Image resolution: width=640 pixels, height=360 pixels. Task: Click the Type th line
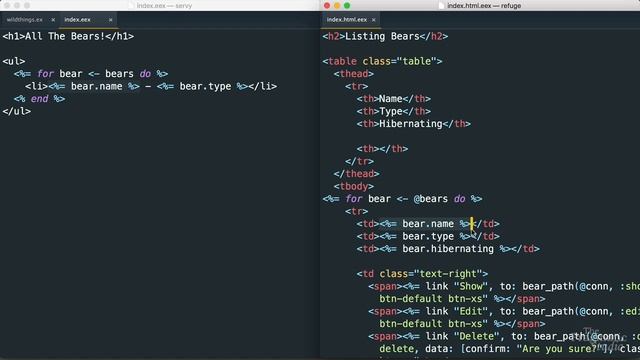pos(394,111)
